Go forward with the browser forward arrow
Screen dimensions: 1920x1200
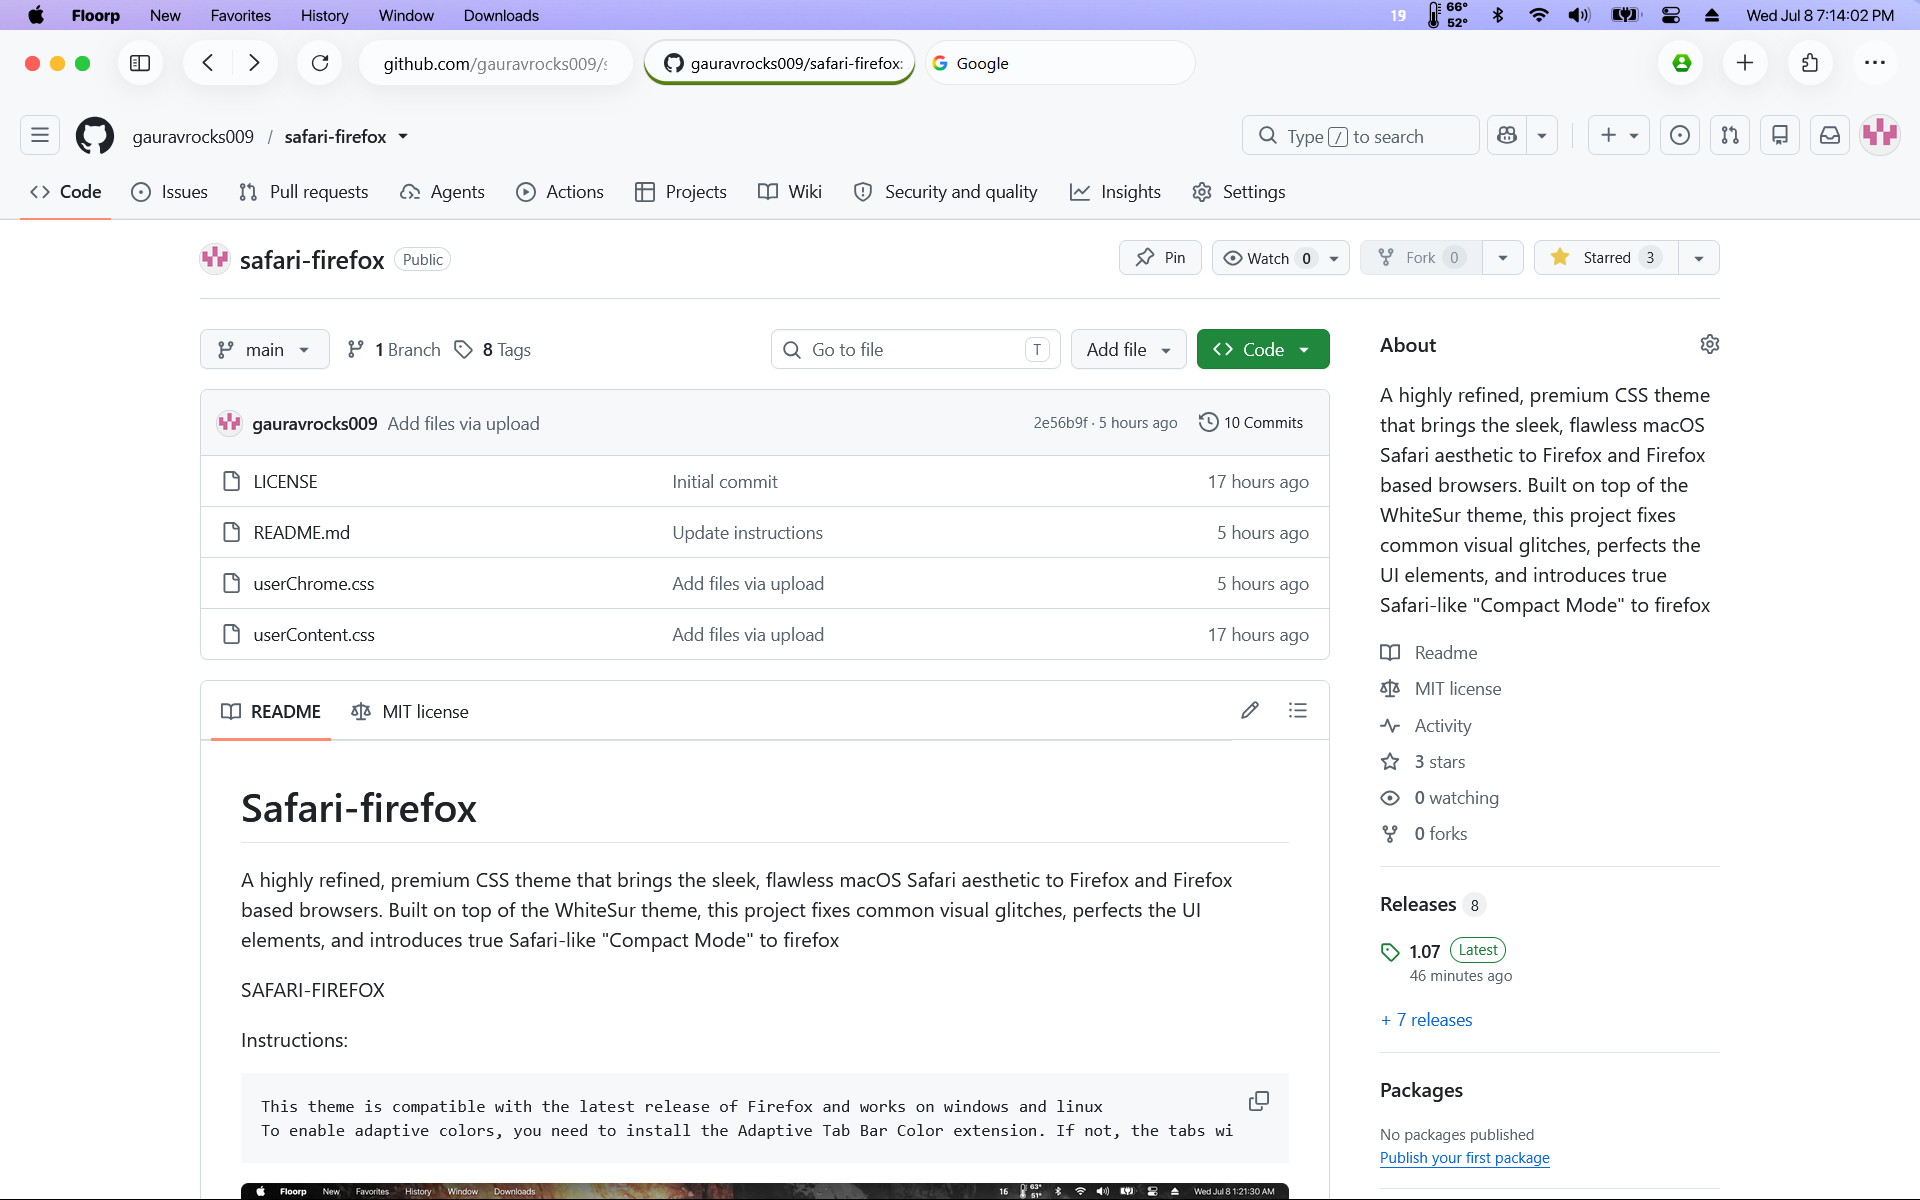pyautogui.click(x=254, y=63)
